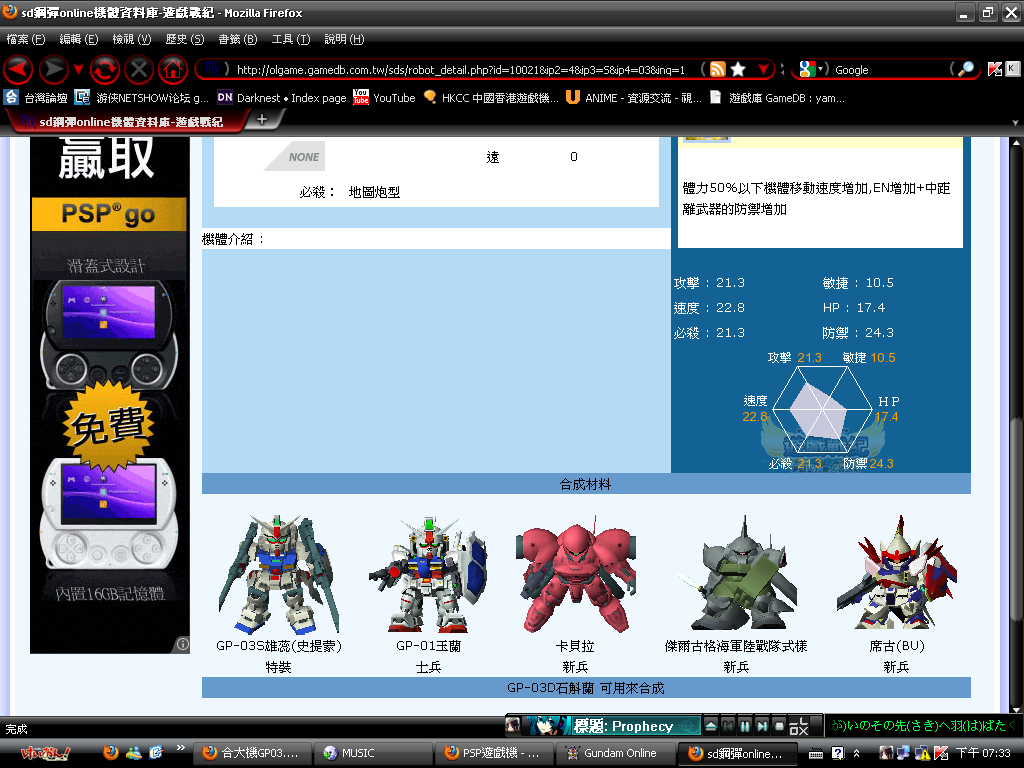Screen dimensions: 1024x768
Task: Open the YouTube bookmark link
Action: [x=384, y=98]
